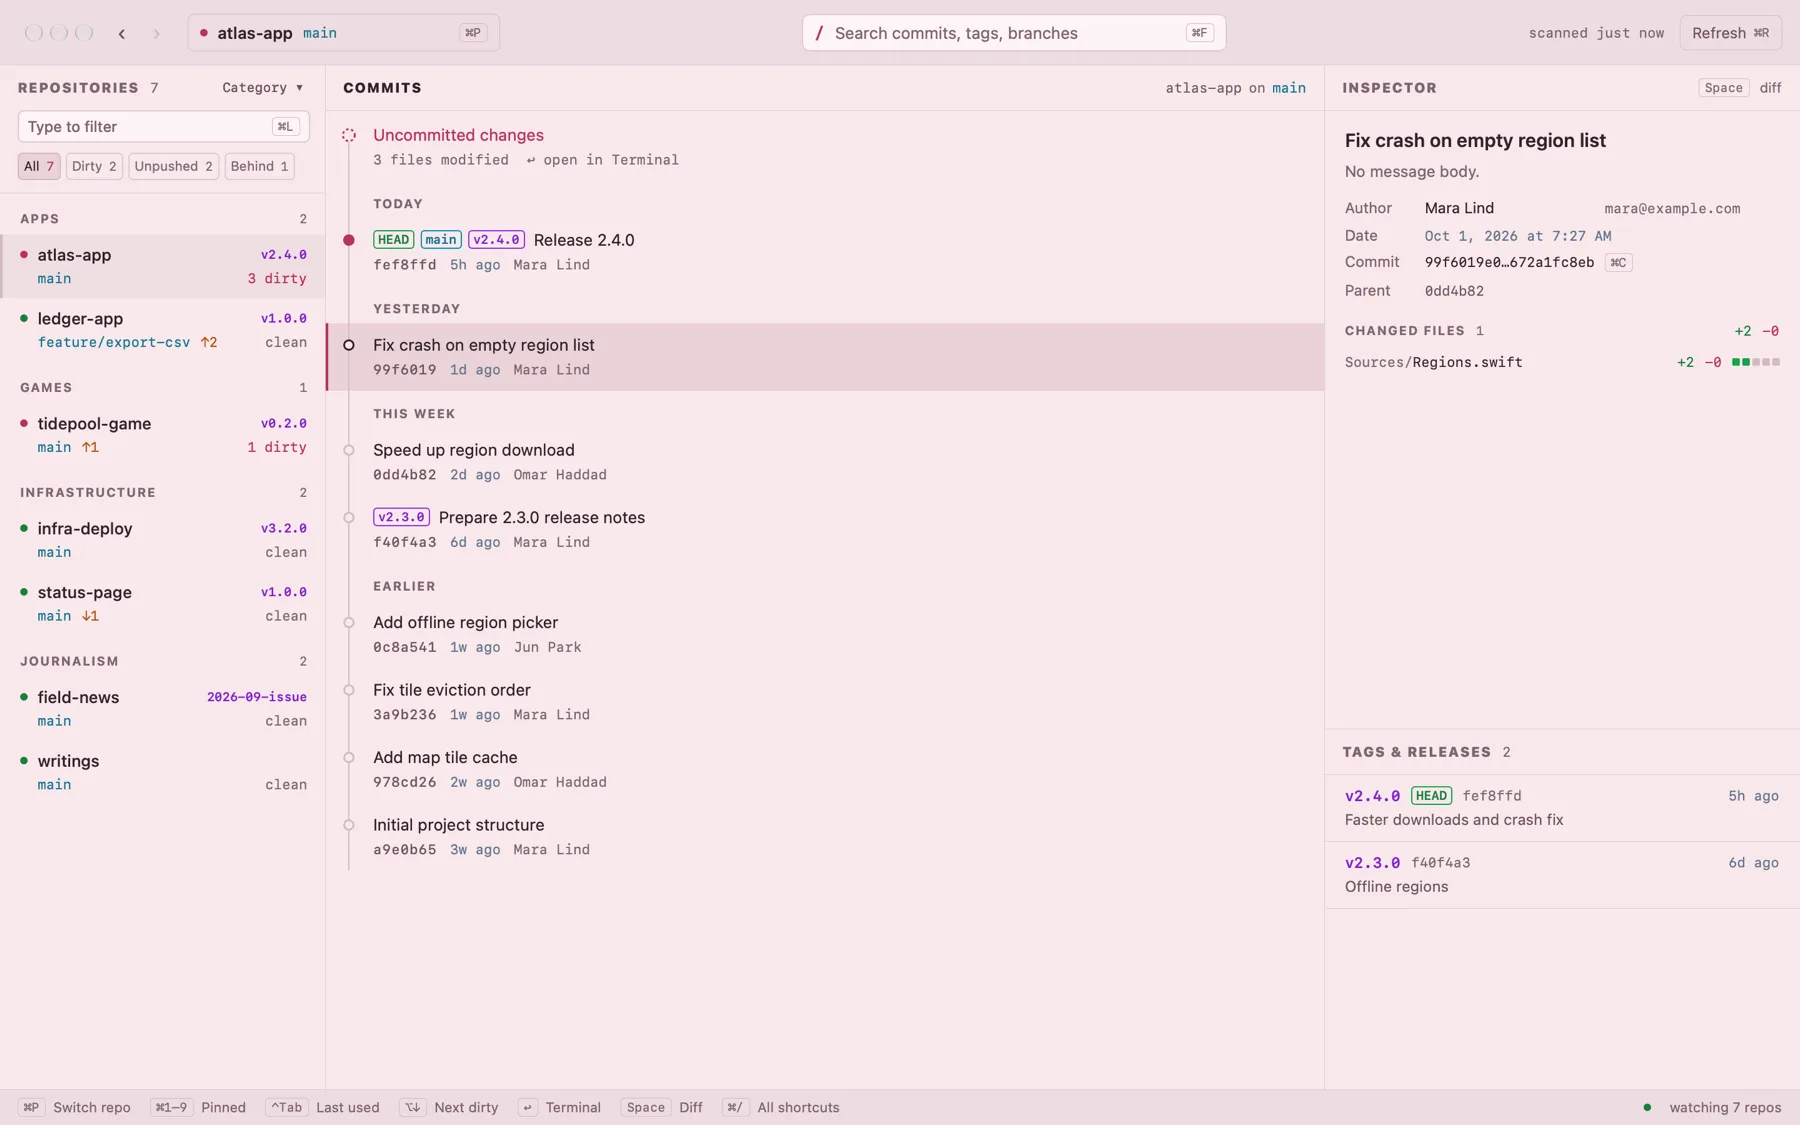1800x1125 pixels.
Task: Click the slash icon in search bar
Action: click(x=819, y=33)
